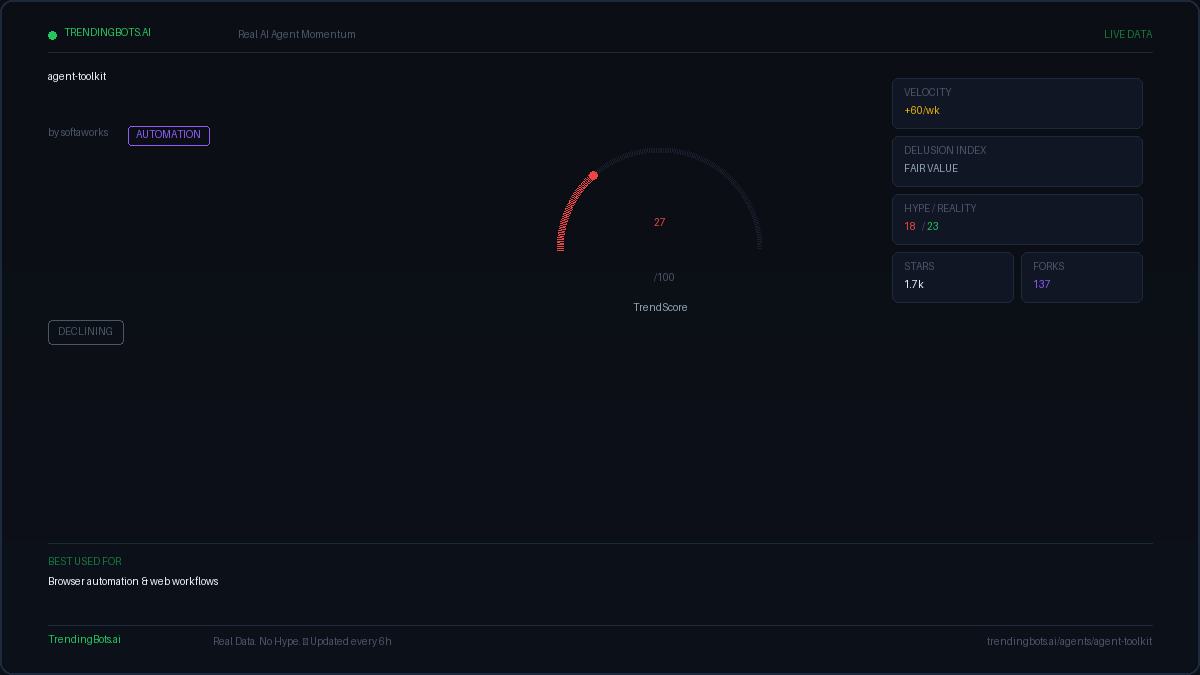Open the VELOCITY card

click(x=1017, y=103)
